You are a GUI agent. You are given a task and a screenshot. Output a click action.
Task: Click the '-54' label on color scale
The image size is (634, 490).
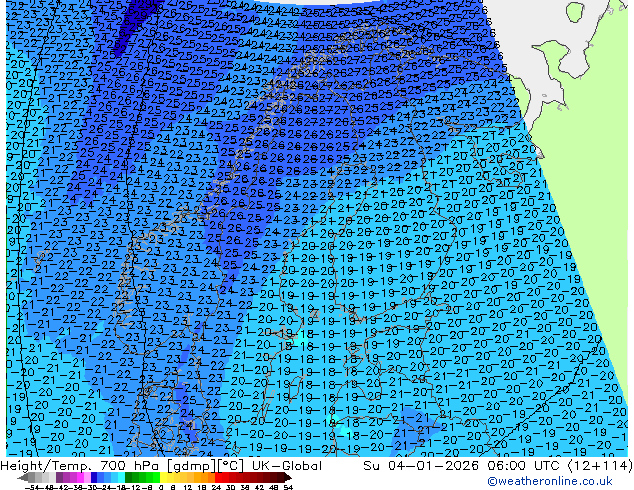pos(32,488)
